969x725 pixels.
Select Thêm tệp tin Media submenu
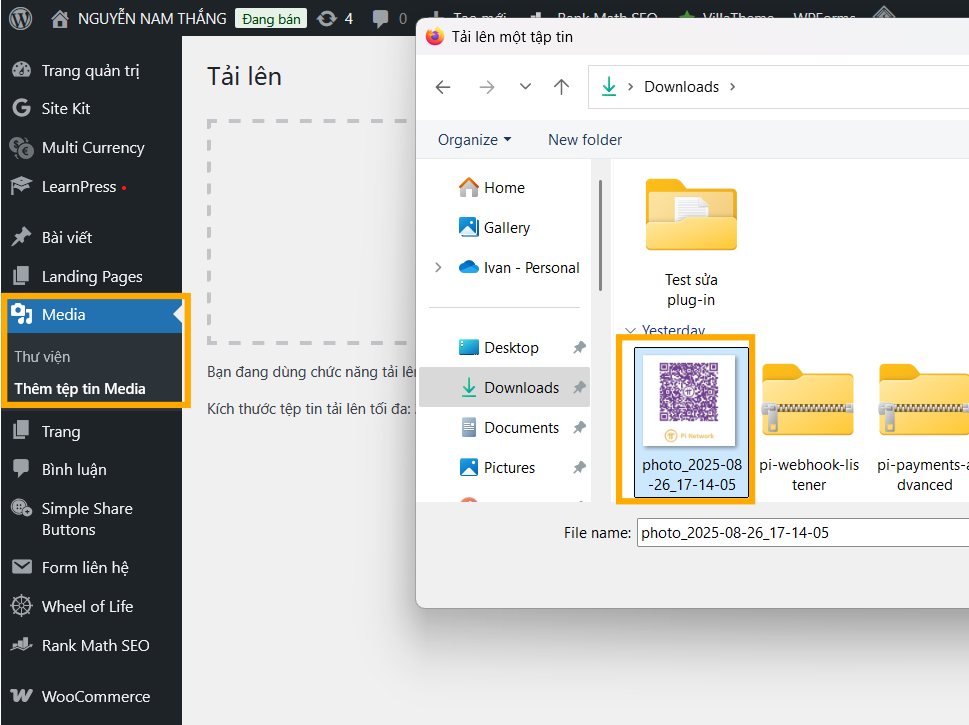[x=80, y=389]
